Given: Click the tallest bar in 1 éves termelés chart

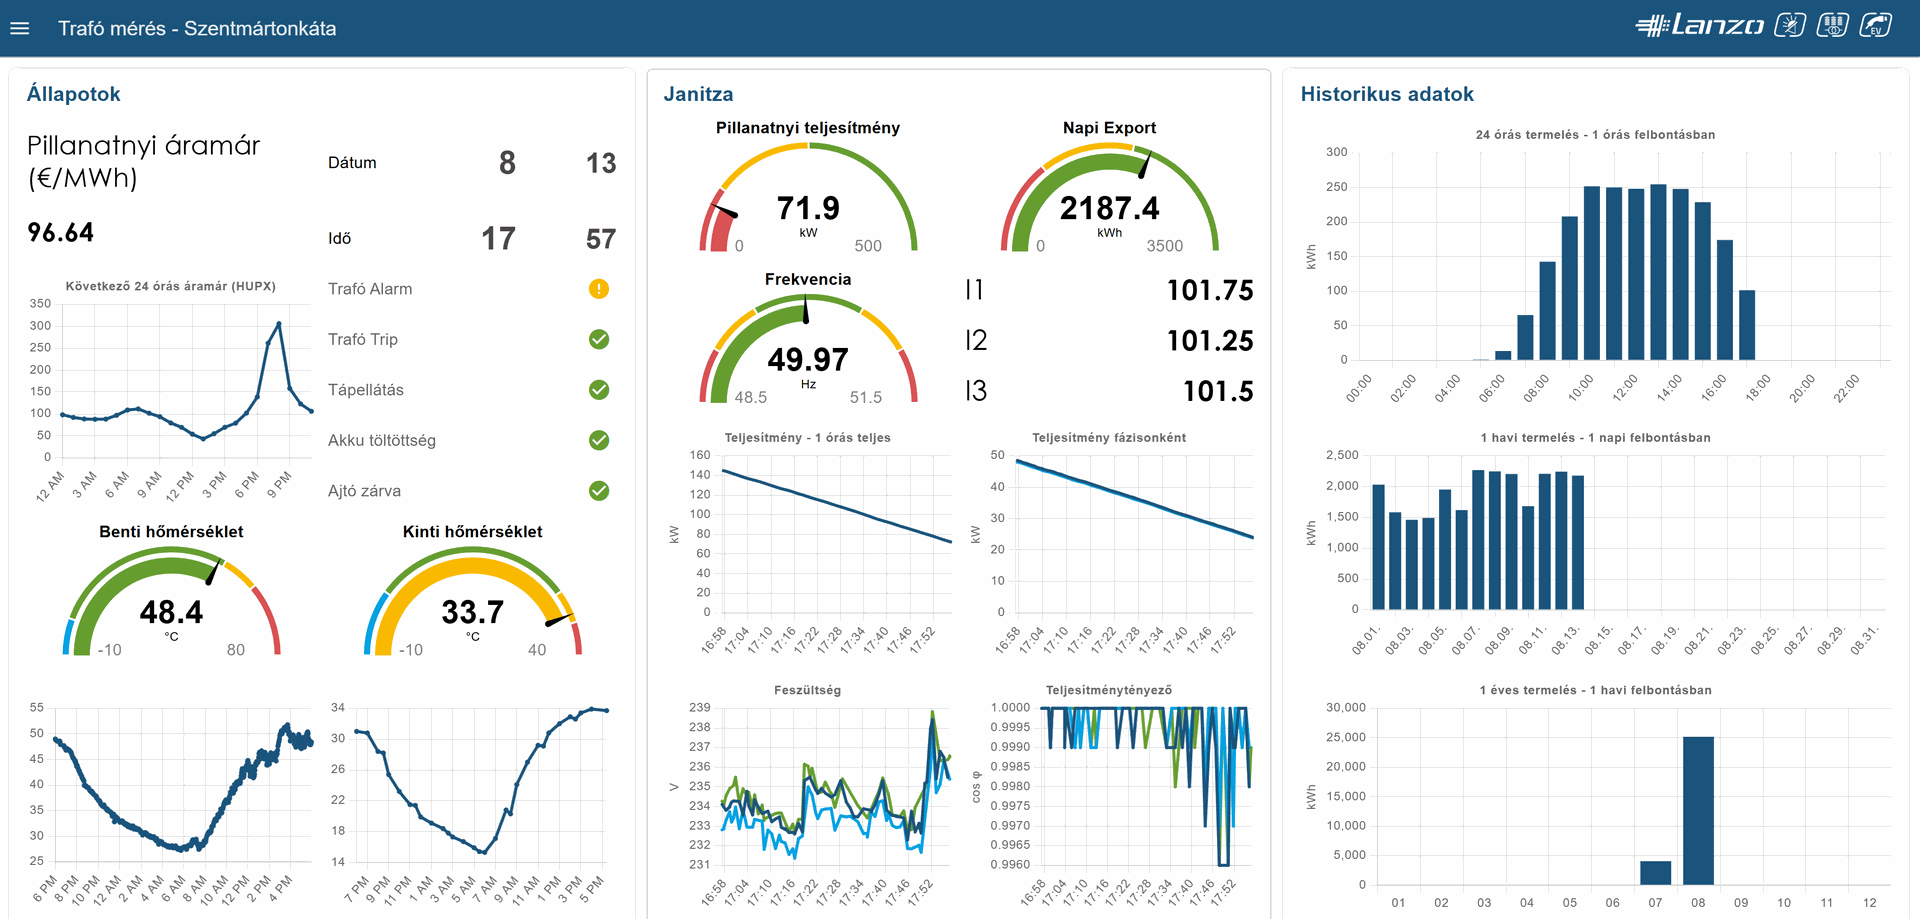Looking at the screenshot, I should (x=1699, y=810).
